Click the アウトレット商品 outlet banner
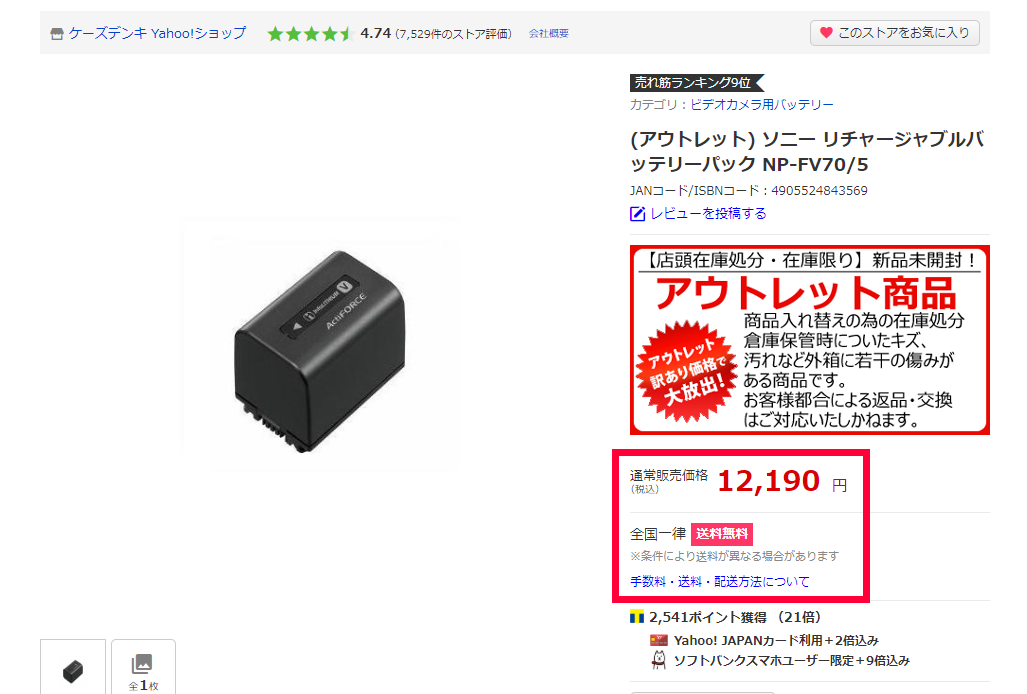1027x694 pixels. click(x=810, y=340)
